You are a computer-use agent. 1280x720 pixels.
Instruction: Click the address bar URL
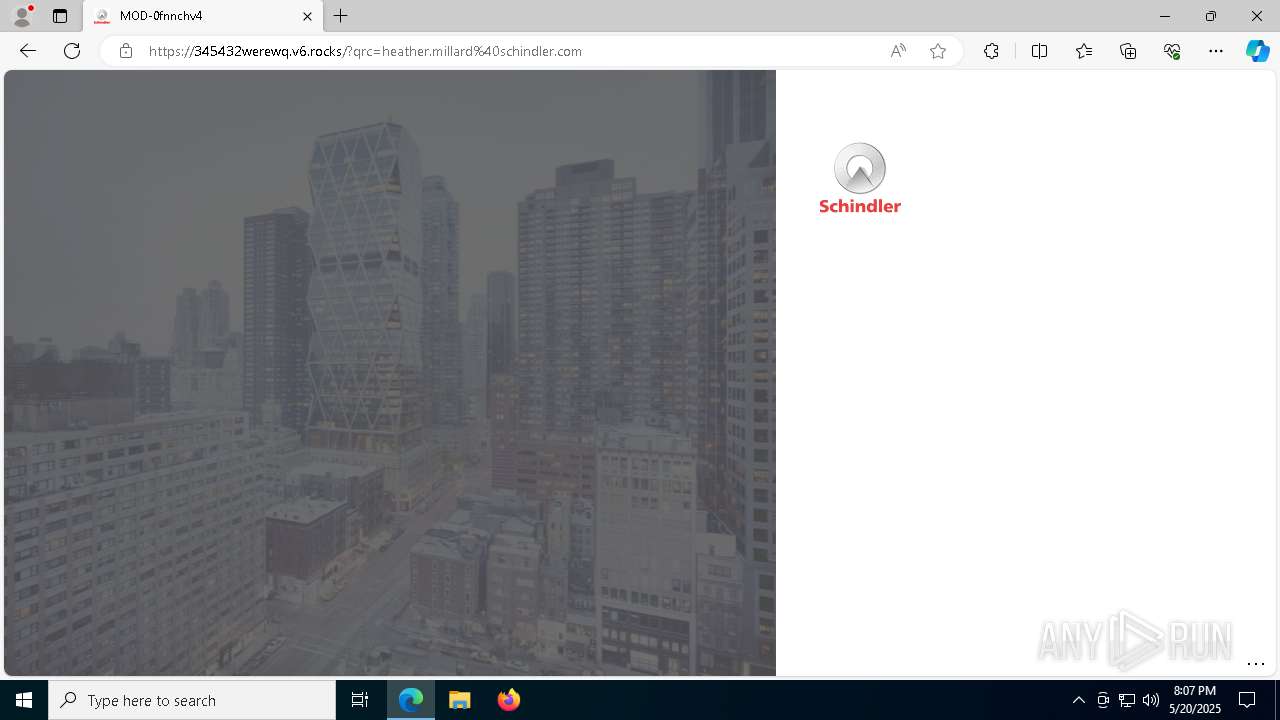(x=365, y=51)
